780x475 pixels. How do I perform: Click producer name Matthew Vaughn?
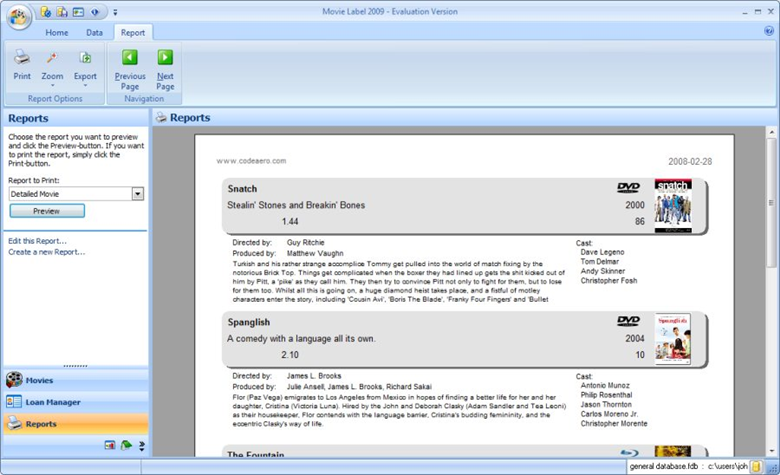pyautogui.click(x=315, y=253)
